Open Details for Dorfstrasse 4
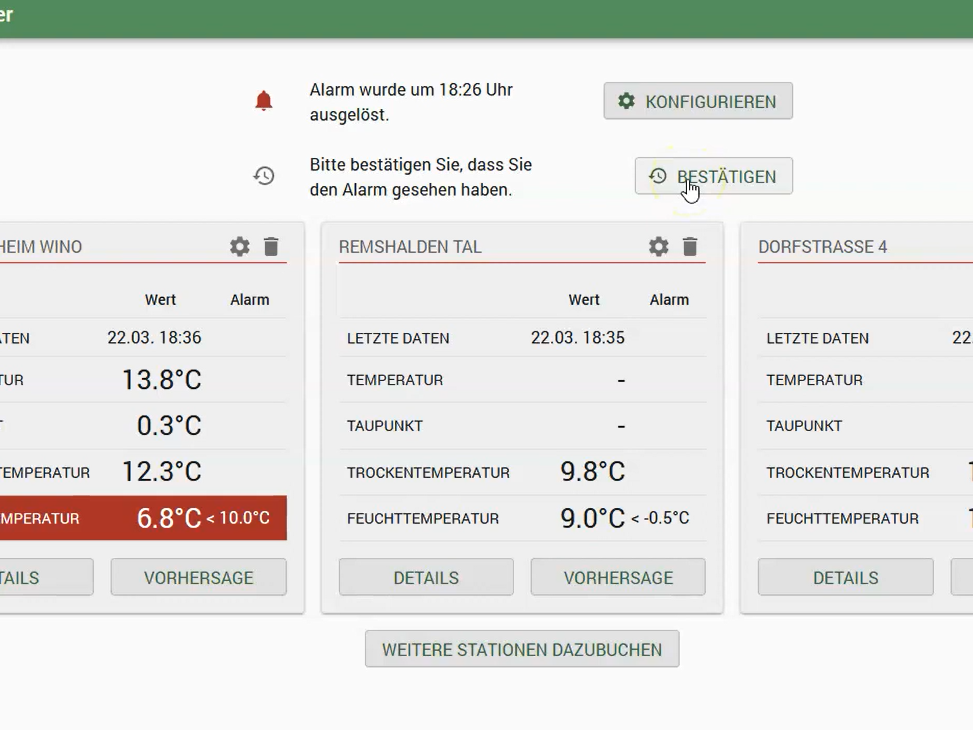 (x=846, y=577)
